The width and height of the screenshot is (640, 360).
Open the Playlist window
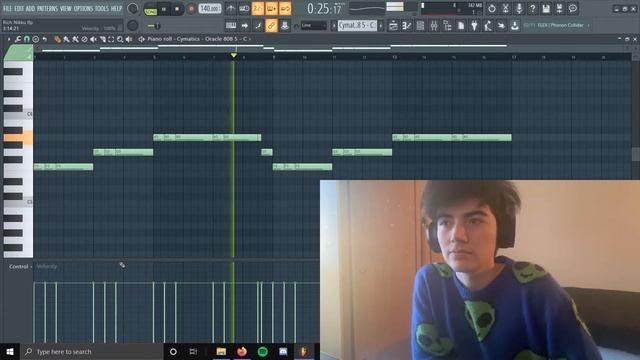click(x=393, y=26)
